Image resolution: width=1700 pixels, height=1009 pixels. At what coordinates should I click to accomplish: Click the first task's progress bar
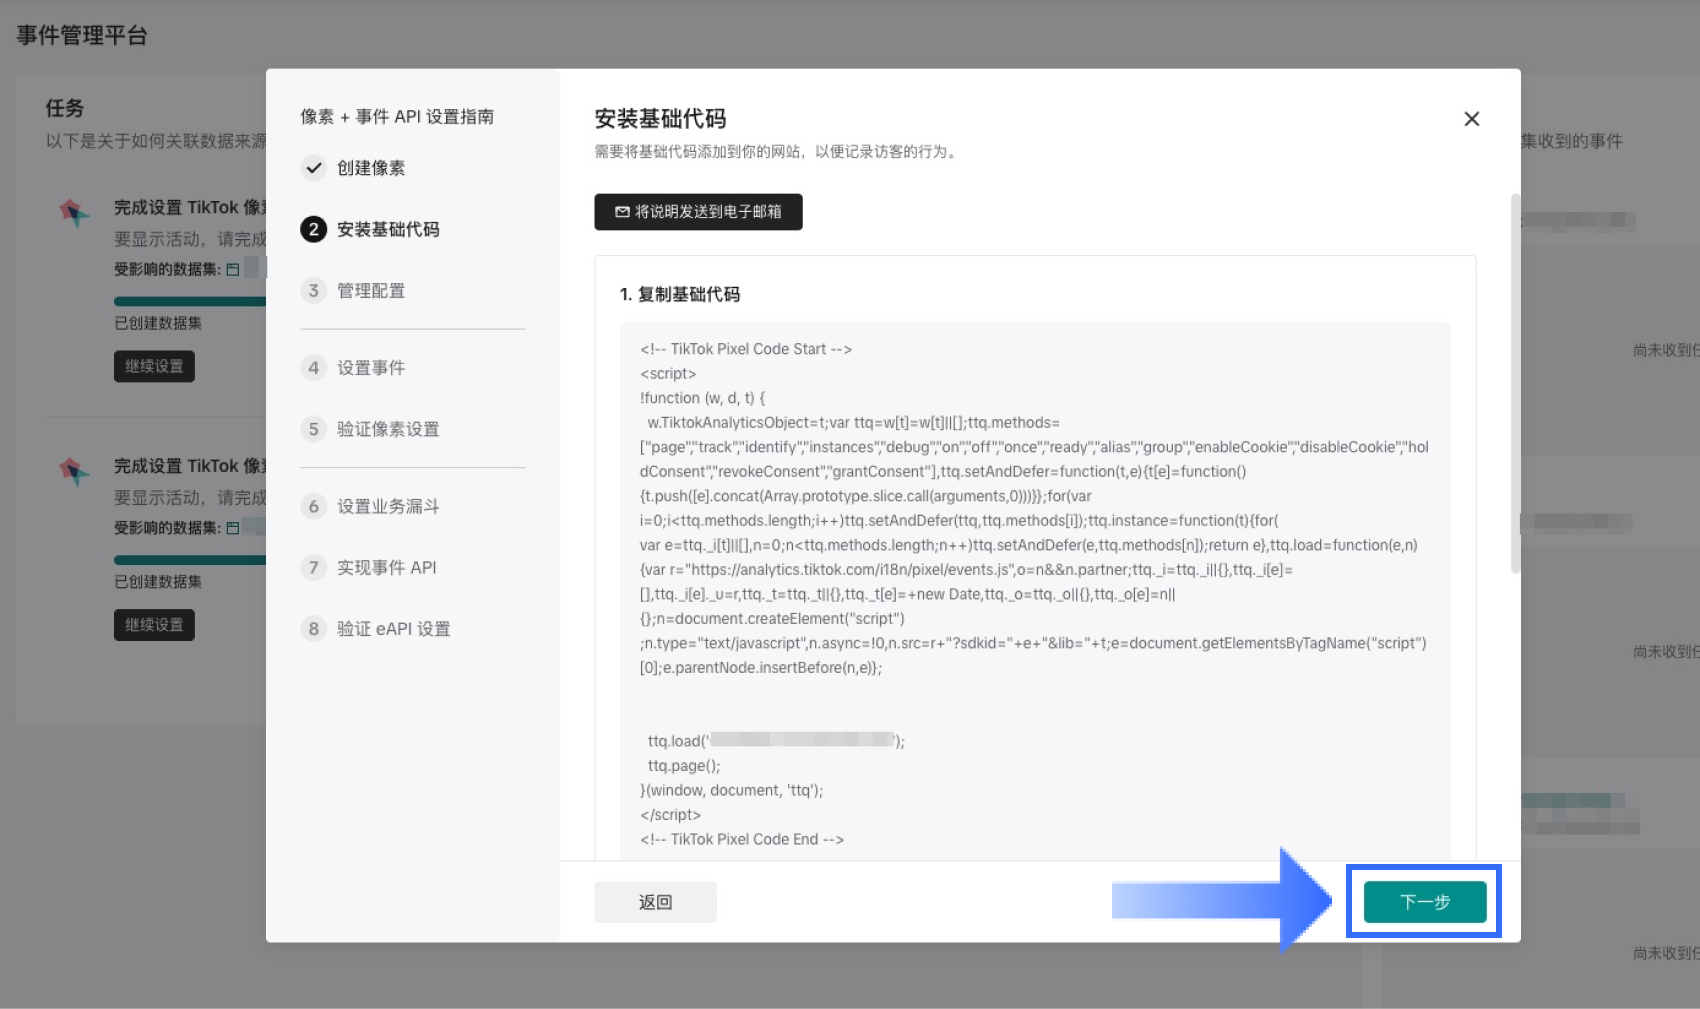190,301
